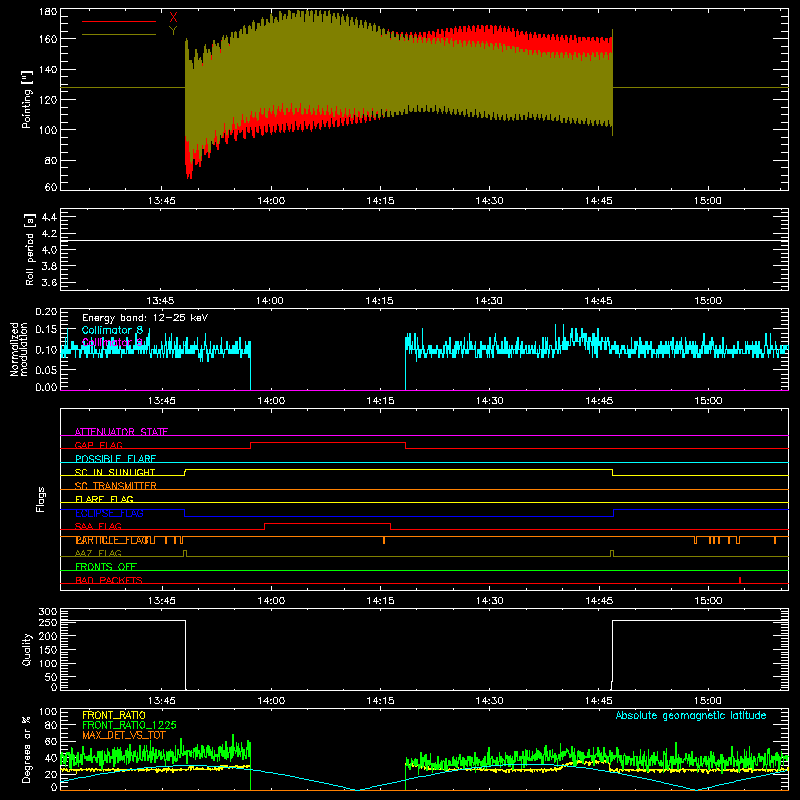Viewport: 800px width, 800px height.
Task: Select the FRONTS_OFF flag label
Action: click(106, 567)
